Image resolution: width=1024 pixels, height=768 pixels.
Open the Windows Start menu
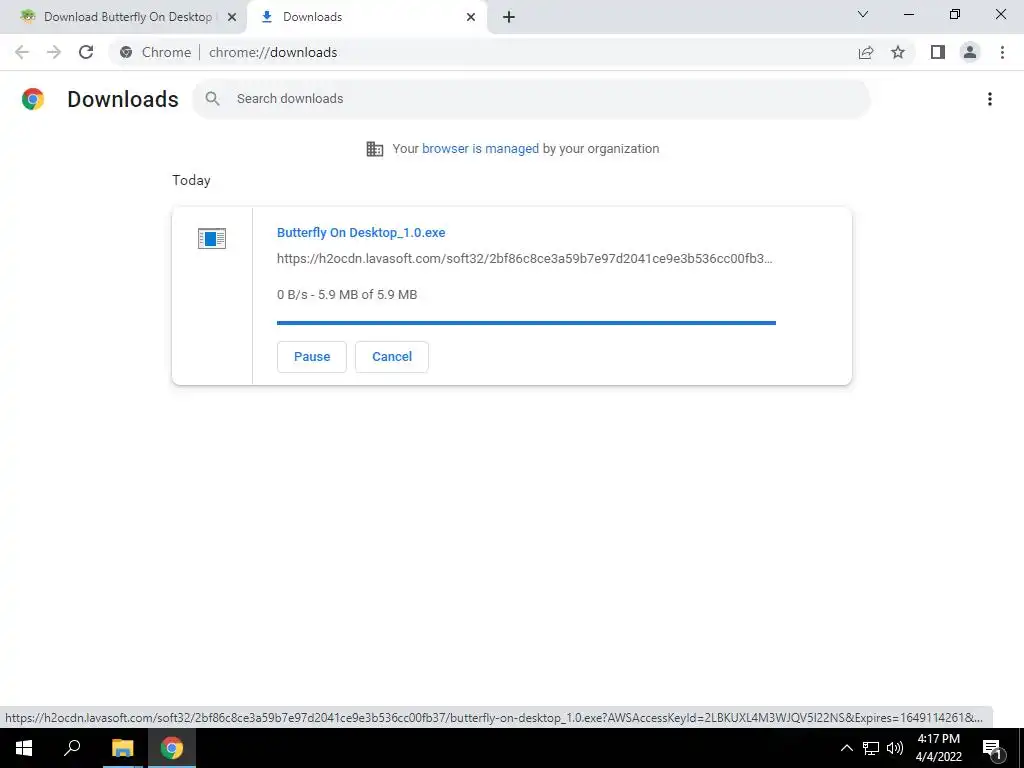[x=24, y=748]
